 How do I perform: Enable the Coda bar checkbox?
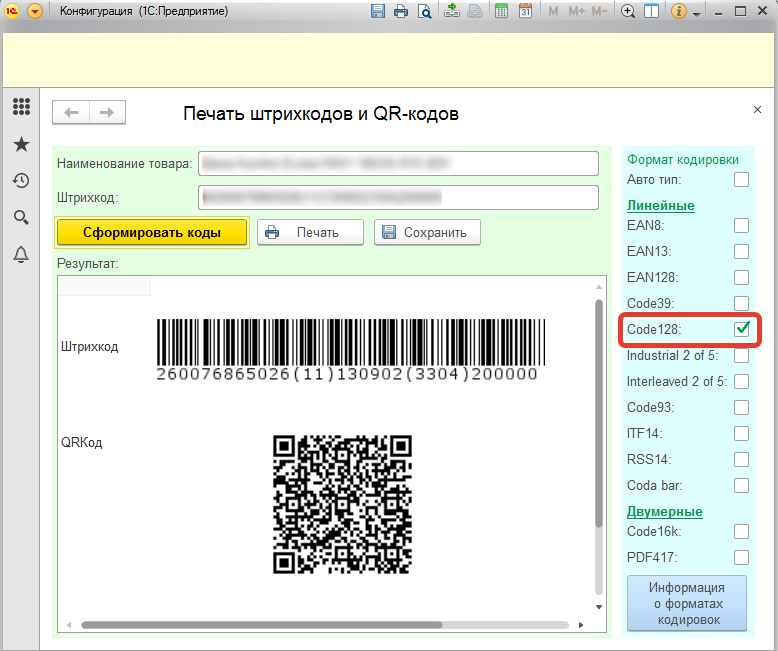coord(741,485)
